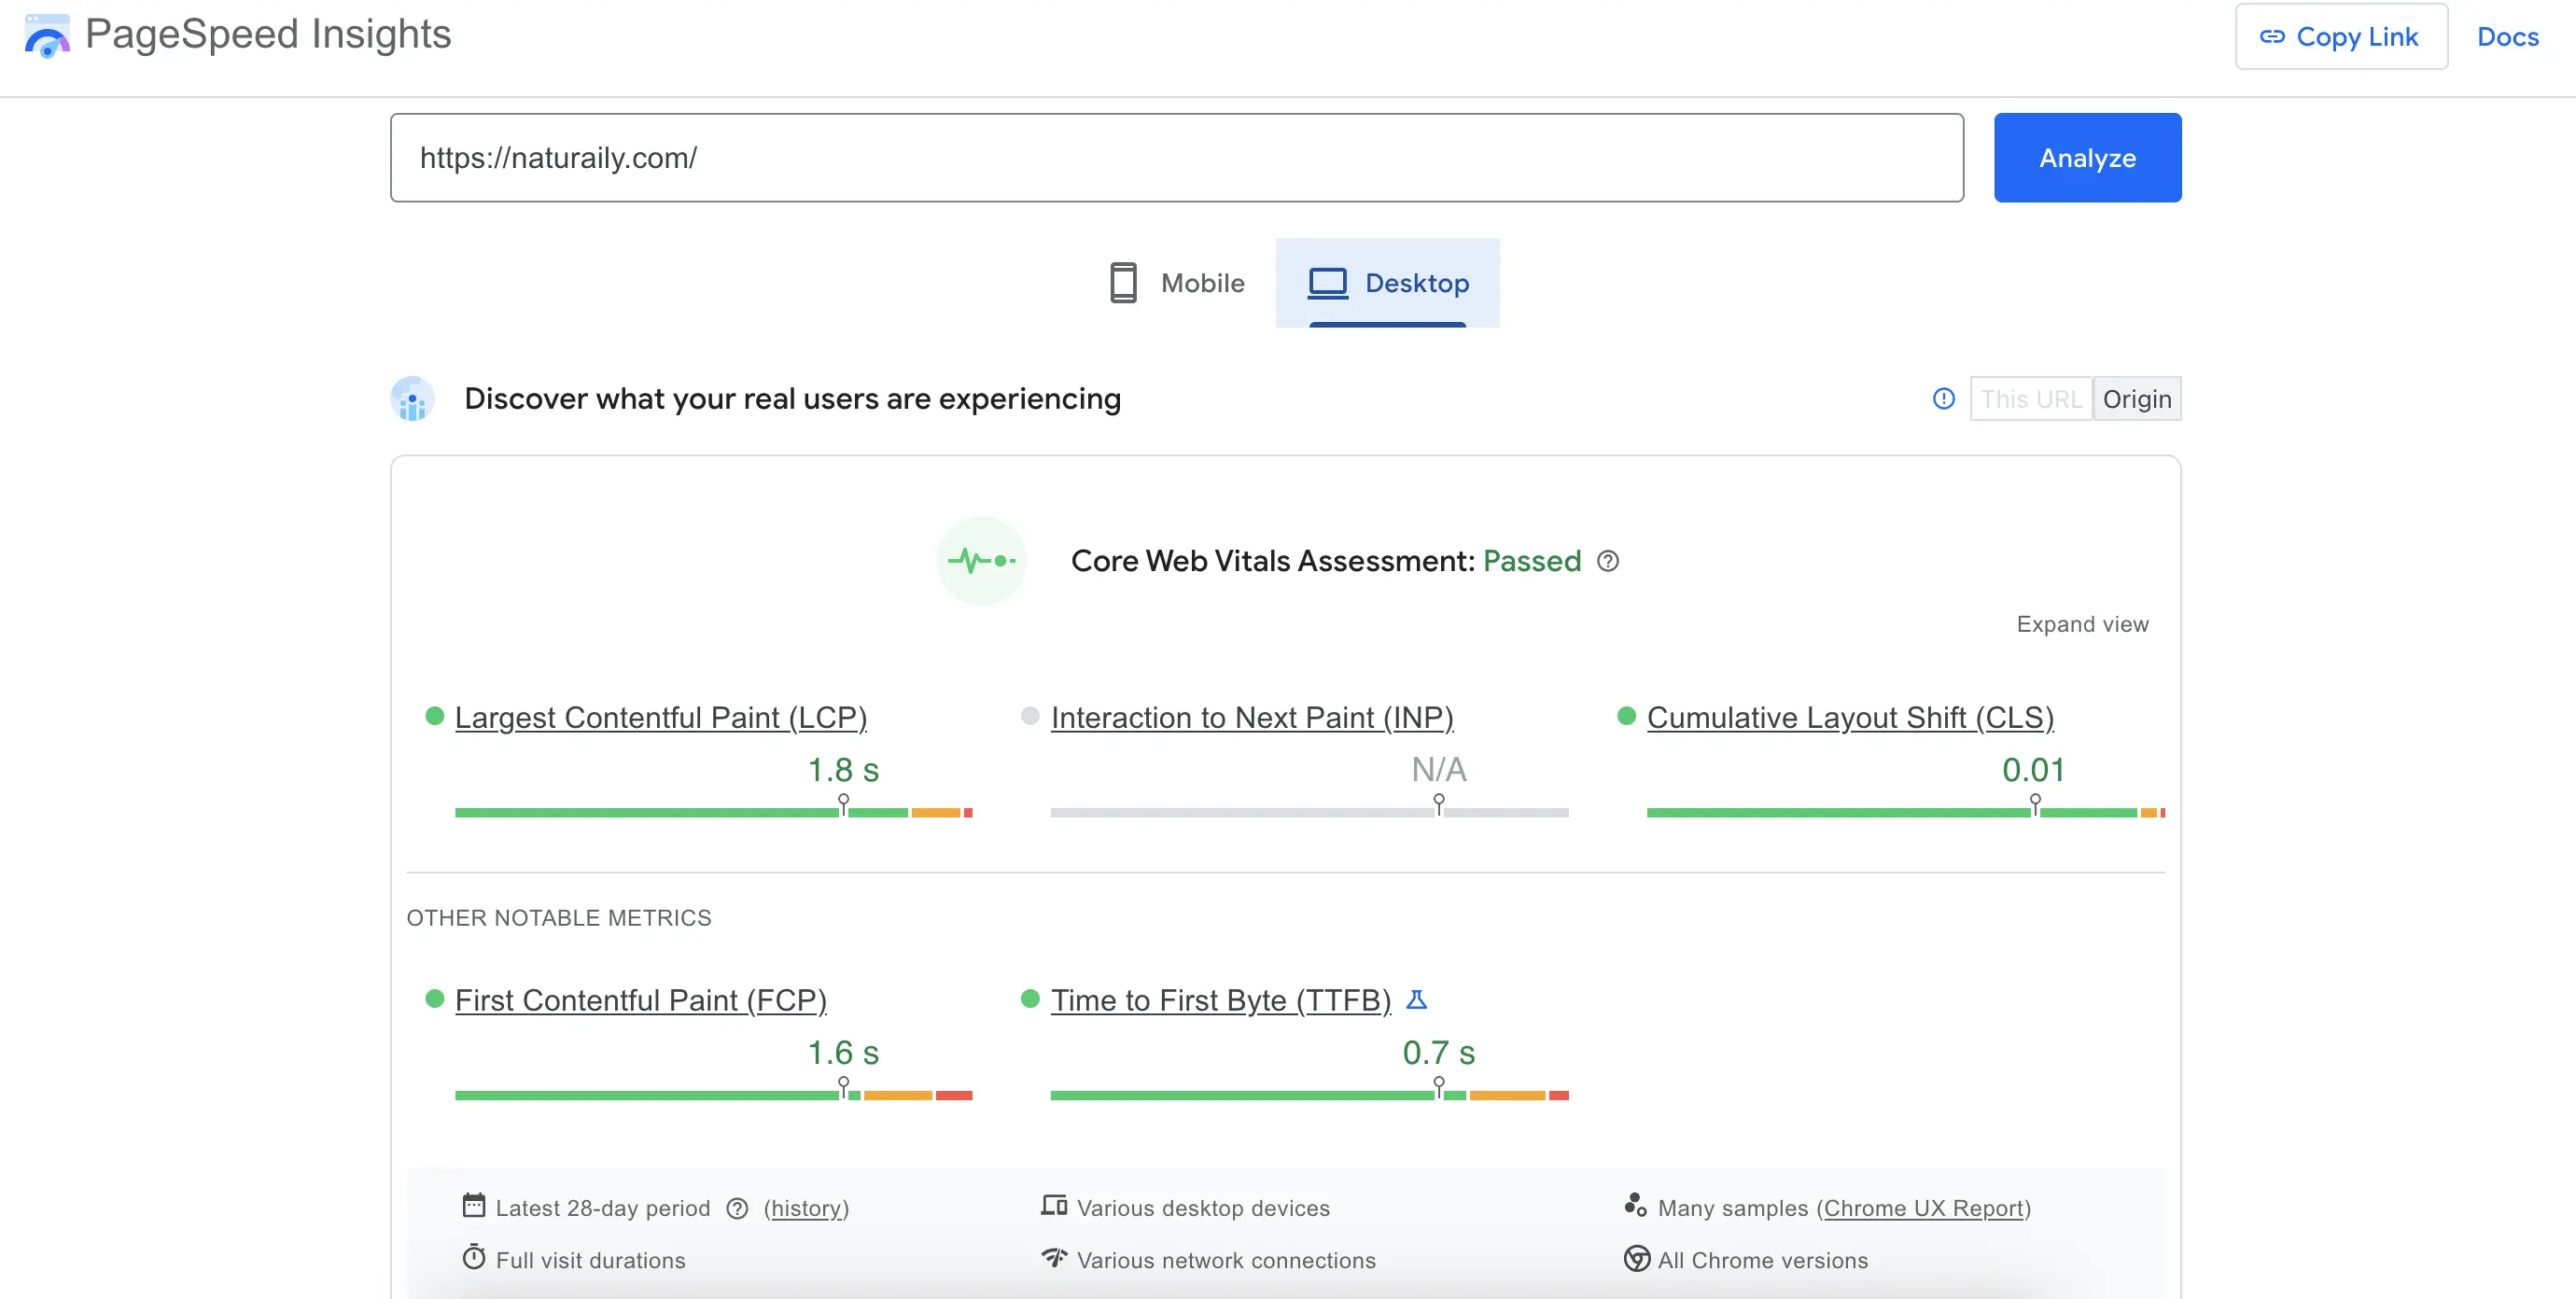Image resolution: width=2576 pixels, height=1299 pixels.
Task: Click the Chrome icon by All Chrome versions
Action: coord(1636,1259)
